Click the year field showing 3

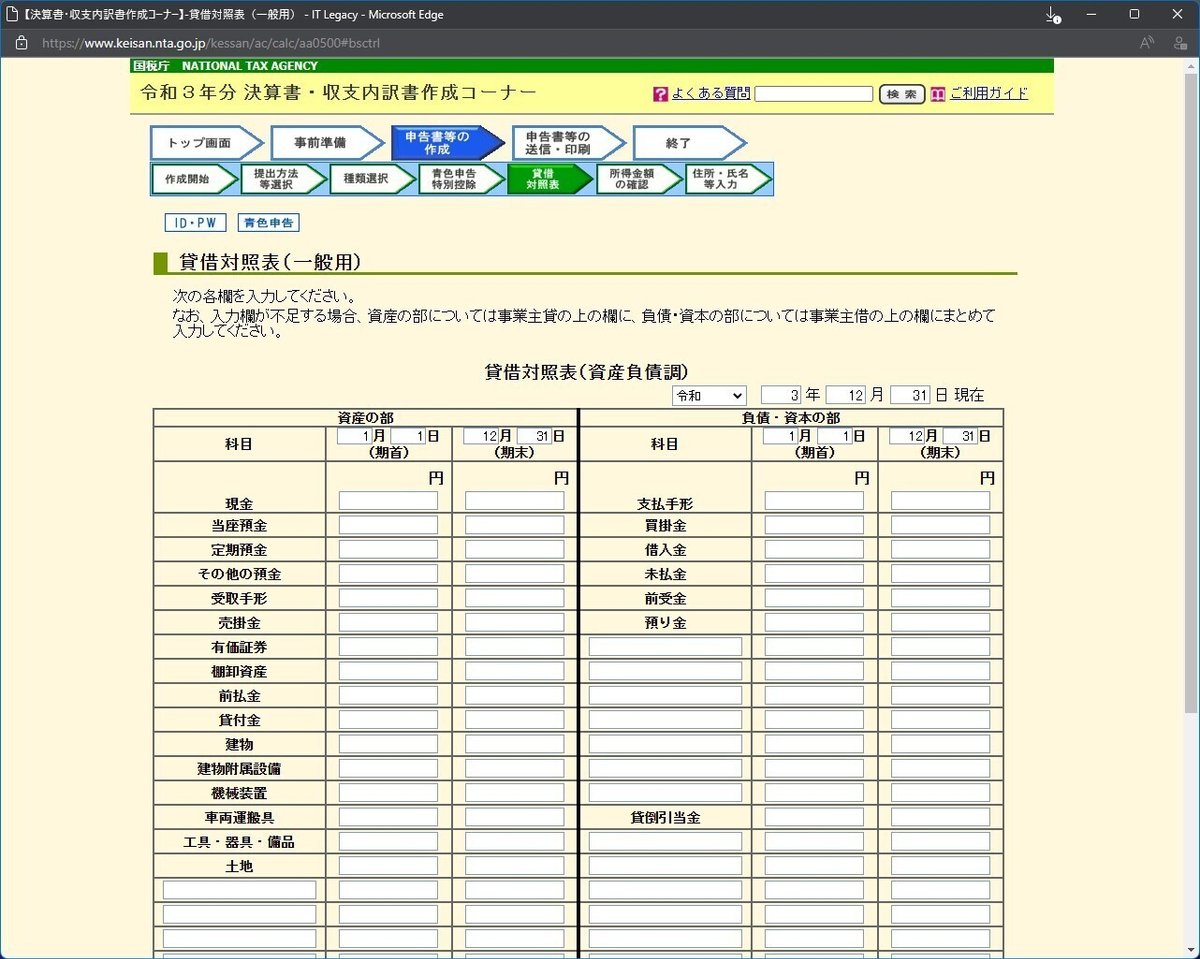[781, 395]
